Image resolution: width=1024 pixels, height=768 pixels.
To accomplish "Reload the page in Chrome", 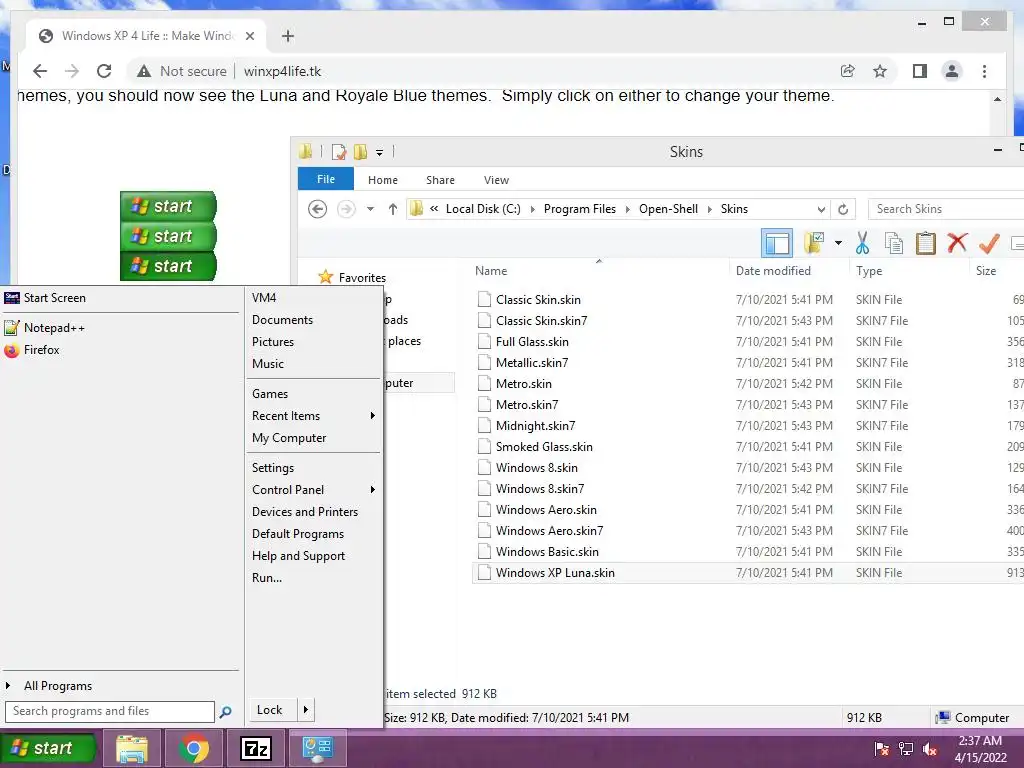I will coord(104,71).
